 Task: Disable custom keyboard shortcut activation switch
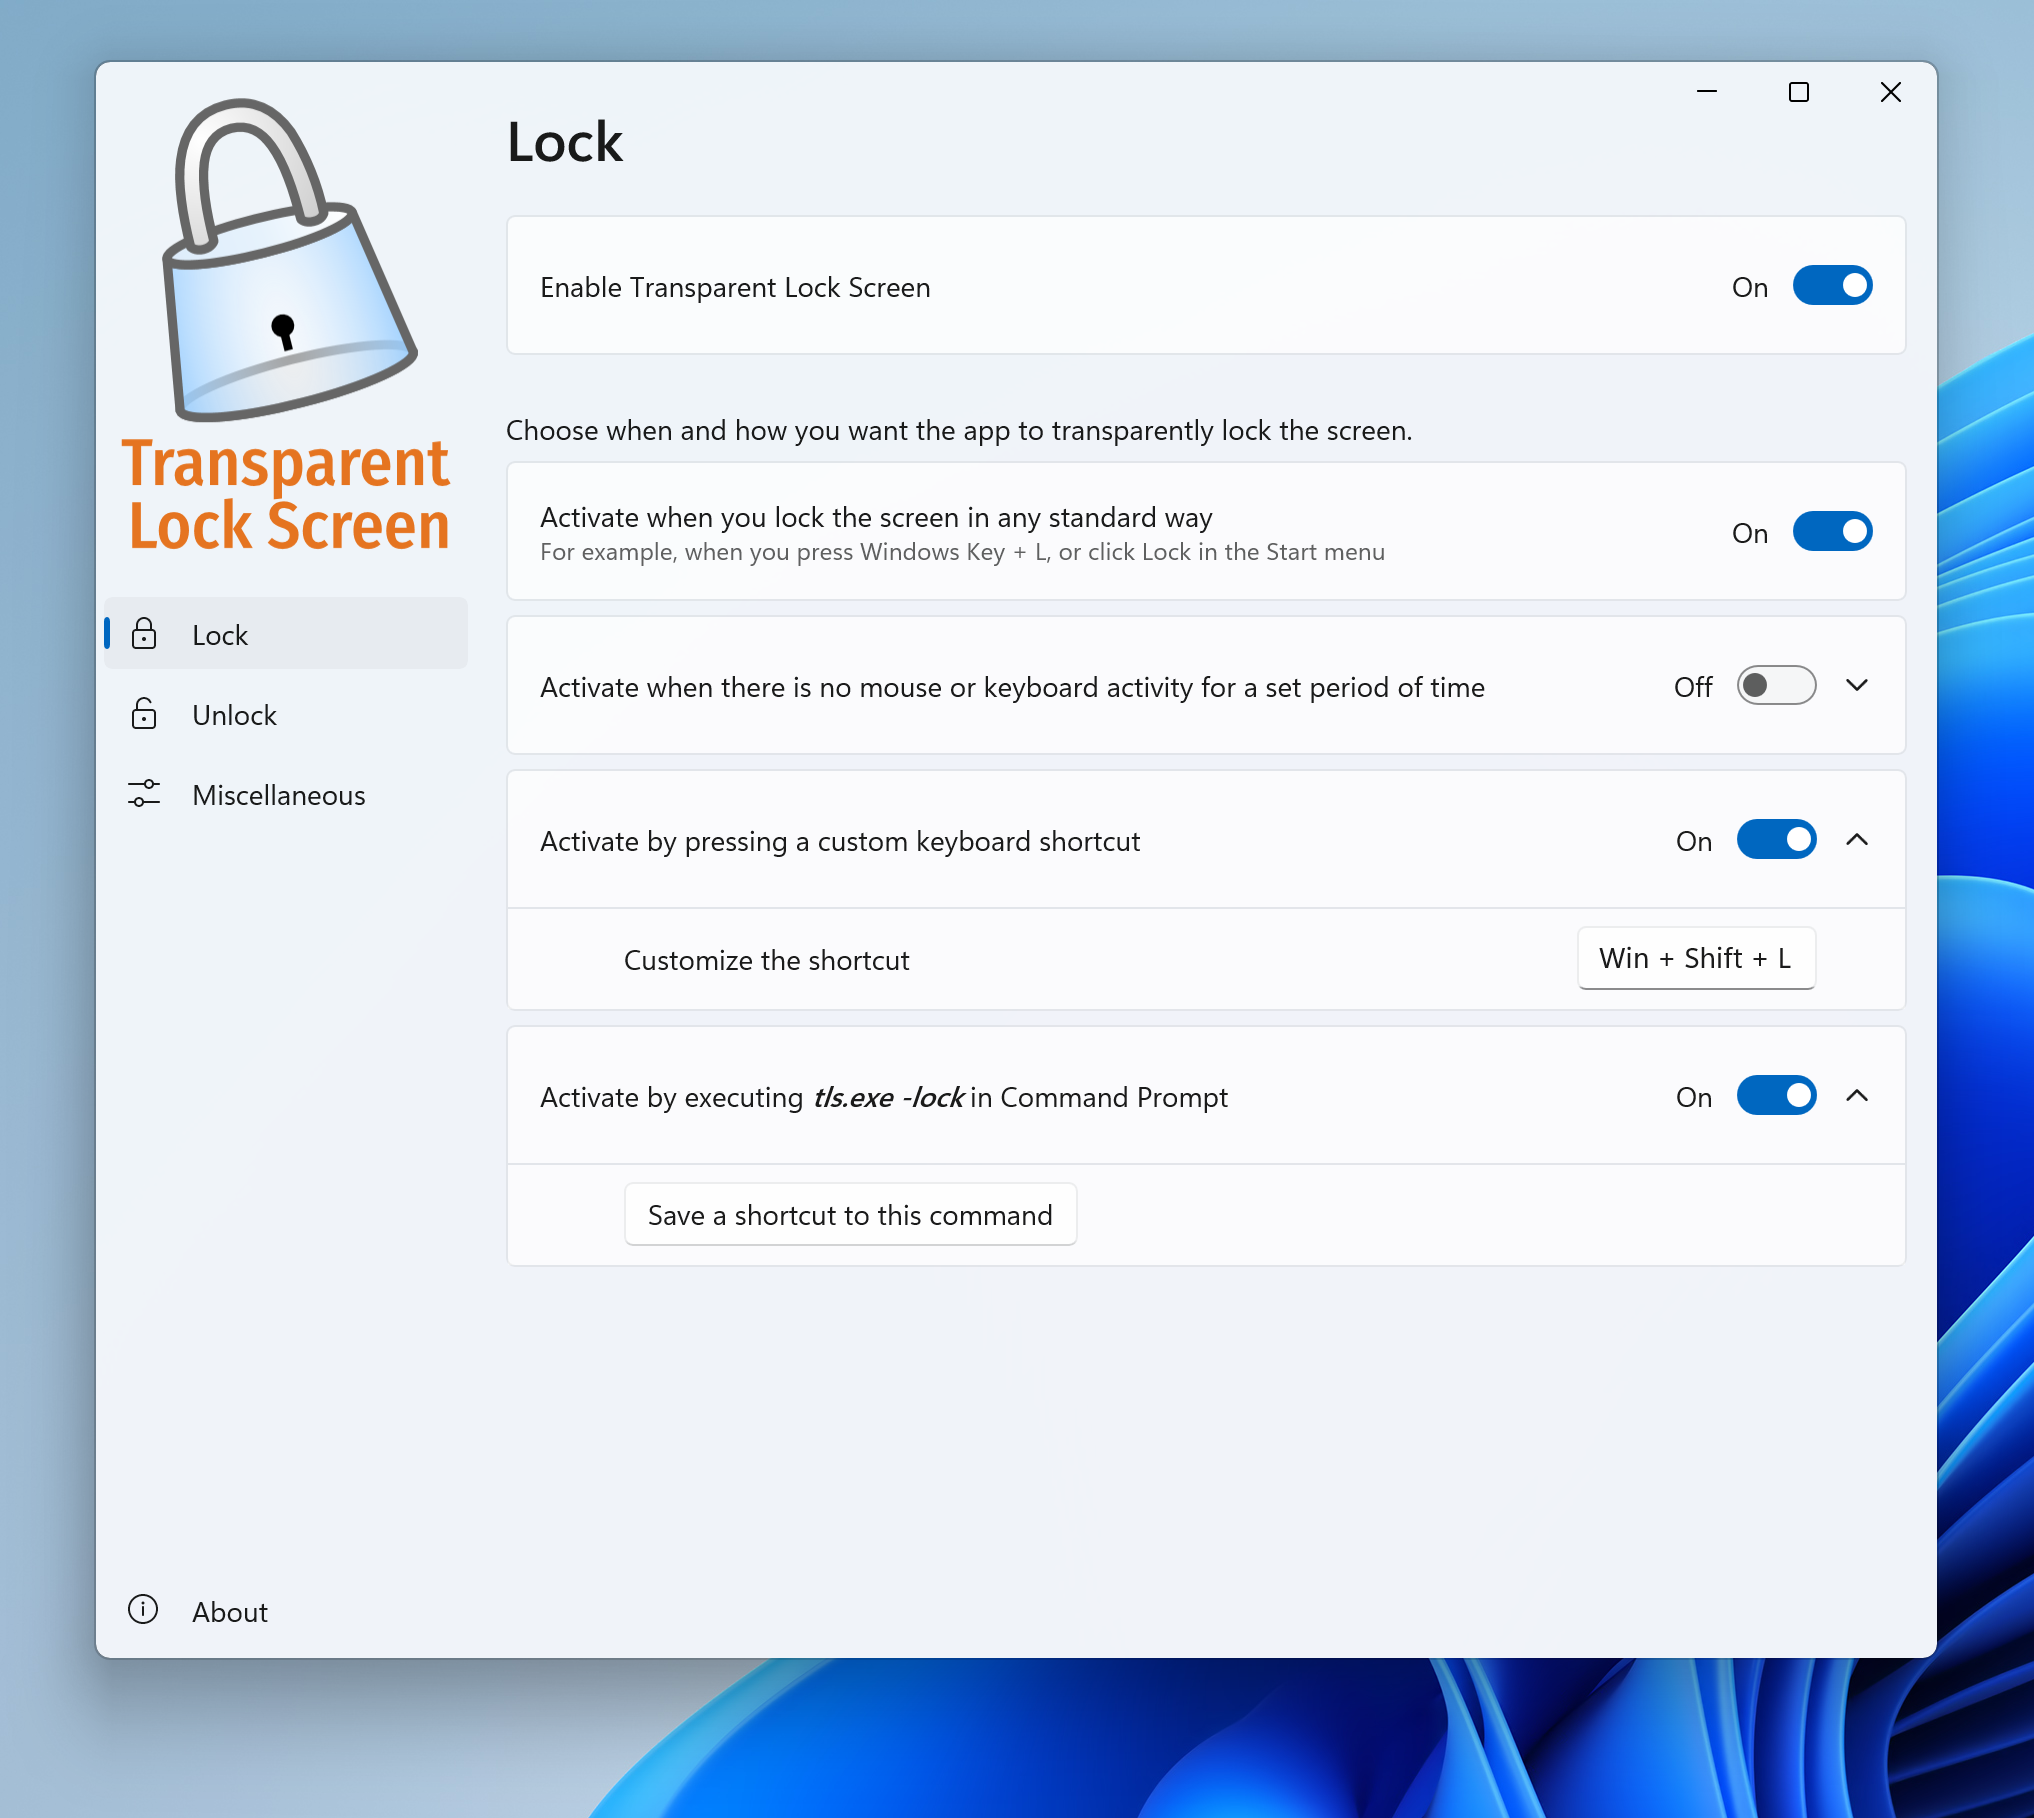pos(1776,840)
